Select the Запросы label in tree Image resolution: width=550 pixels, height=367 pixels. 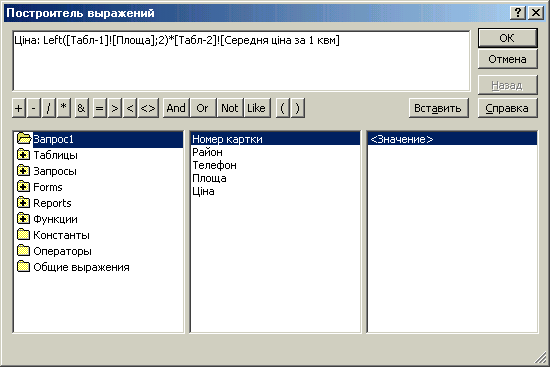point(55,171)
